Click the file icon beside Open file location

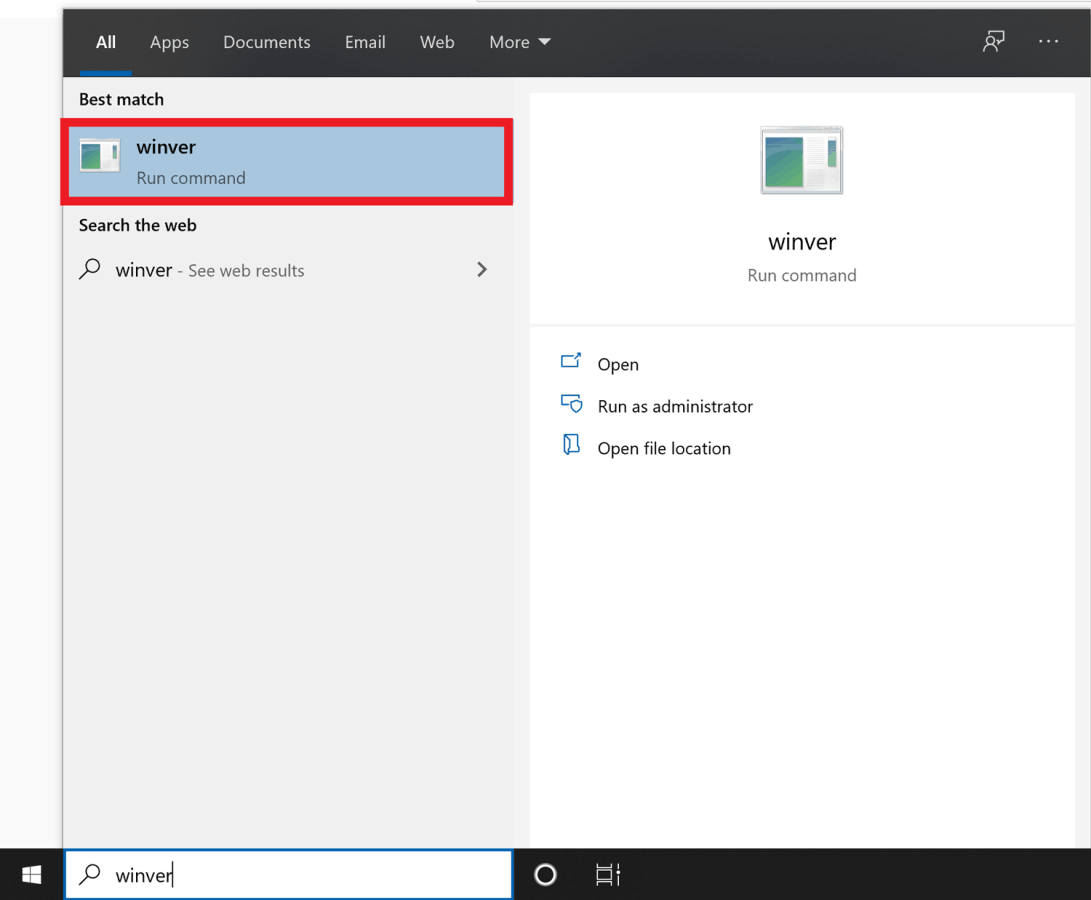tap(571, 446)
